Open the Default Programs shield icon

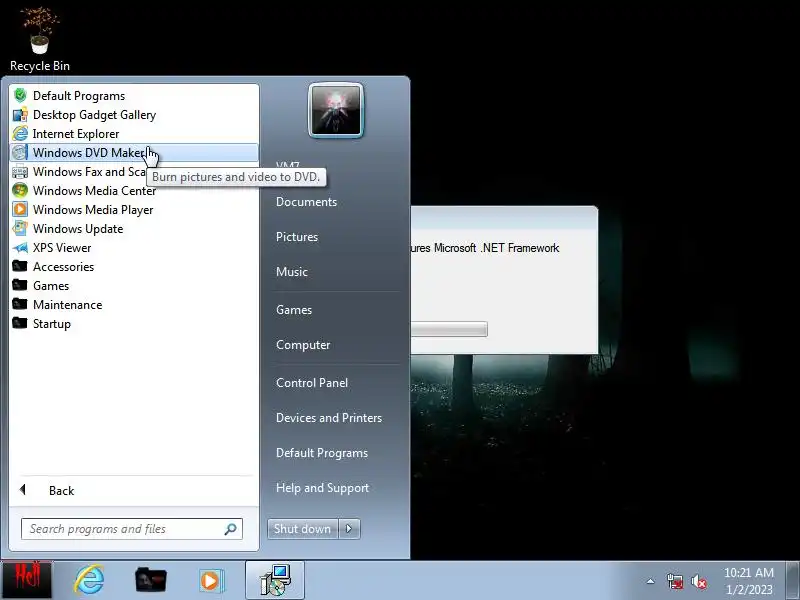click(20, 96)
